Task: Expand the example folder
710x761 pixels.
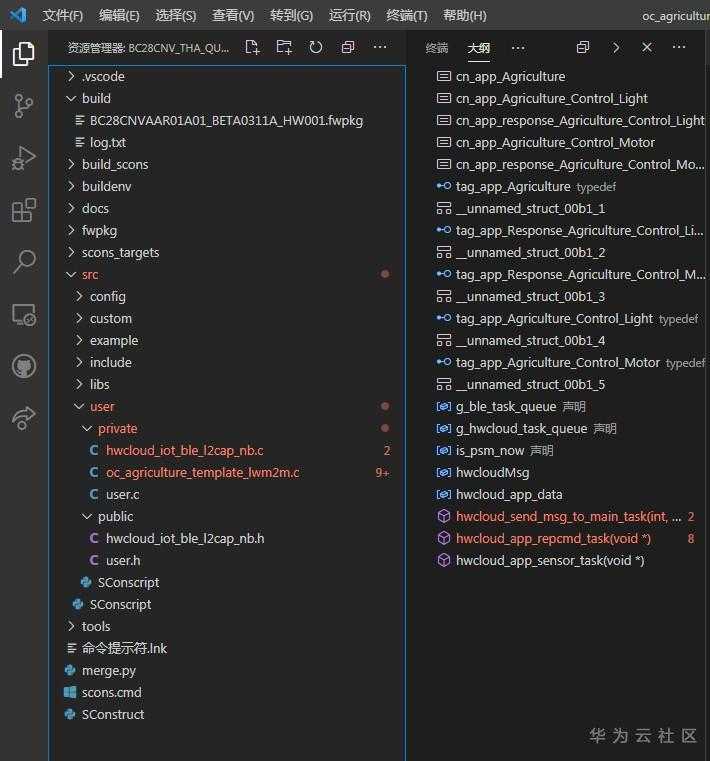Action: tap(228, 341)
